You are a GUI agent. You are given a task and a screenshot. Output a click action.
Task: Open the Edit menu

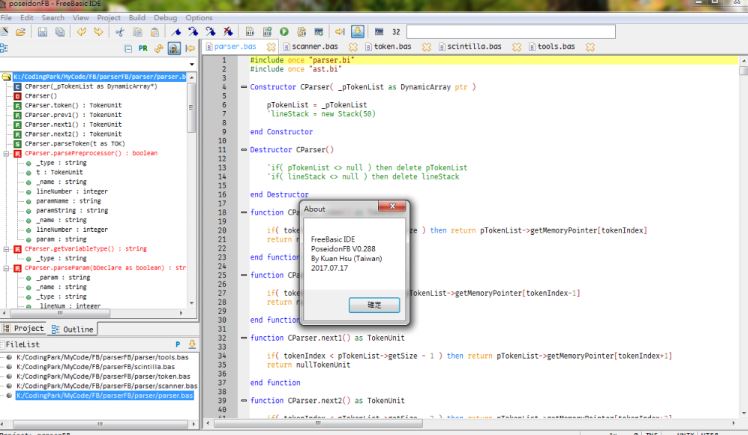pyautogui.click(x=27, y=18)
